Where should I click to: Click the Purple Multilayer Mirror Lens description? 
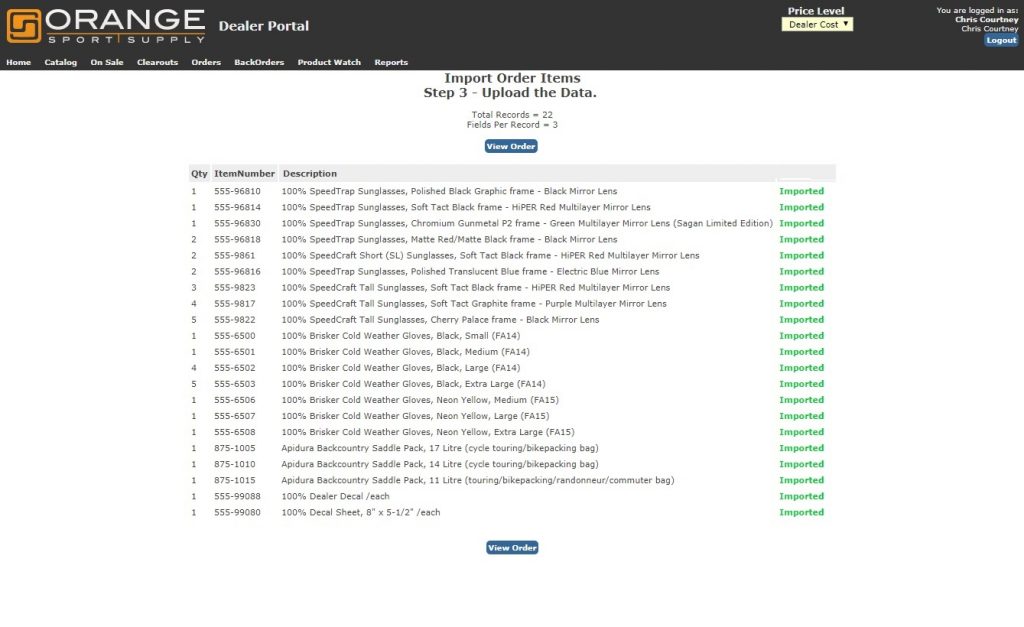[x=474, y=304]
